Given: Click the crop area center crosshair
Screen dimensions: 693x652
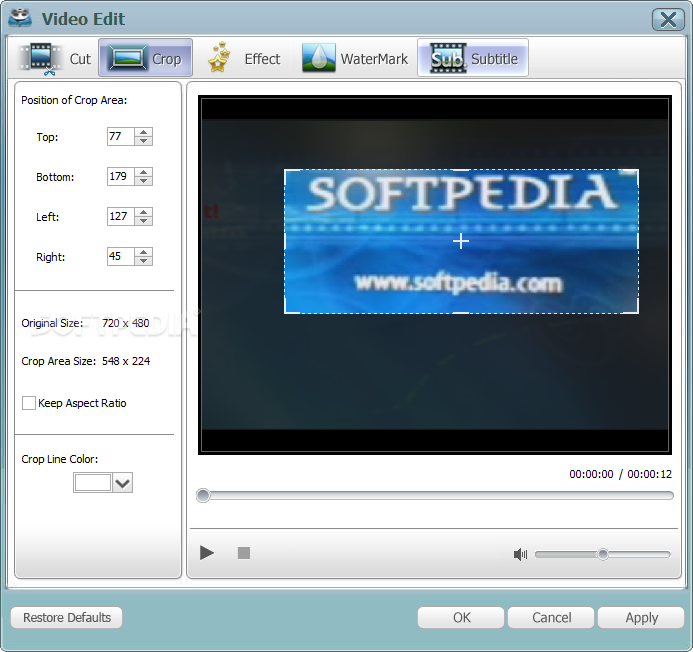Looking at the screenshot, I should click(461, 241).
